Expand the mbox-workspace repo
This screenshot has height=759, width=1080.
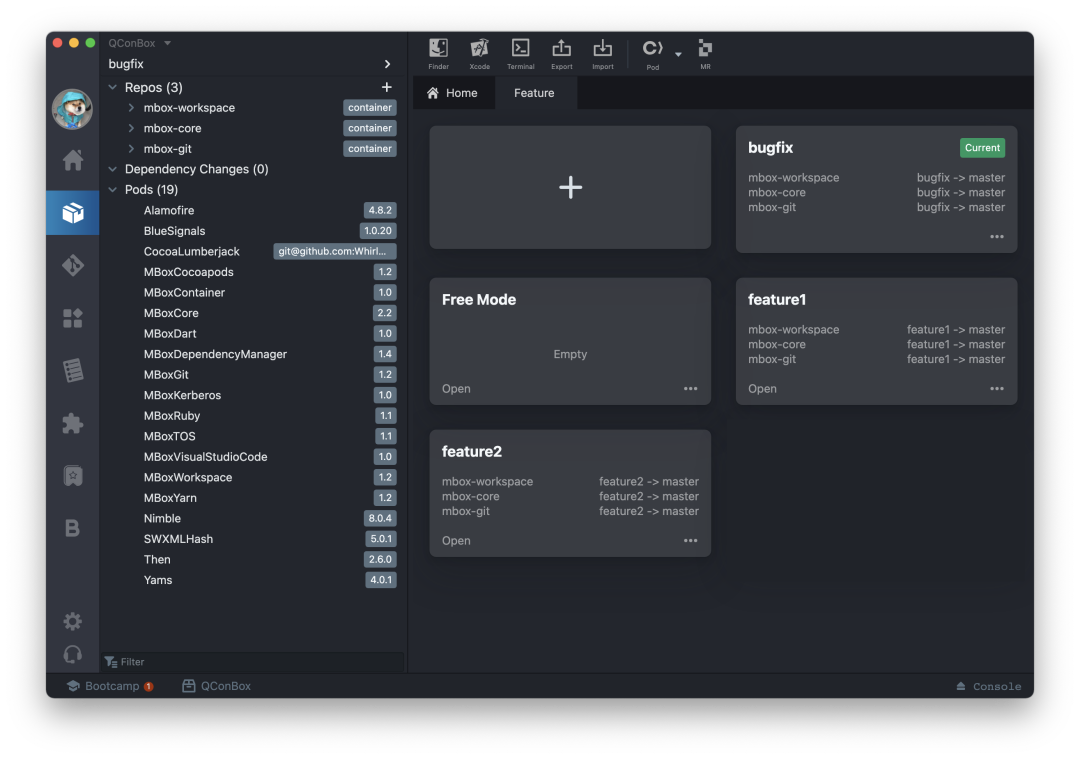coord(131,108)
